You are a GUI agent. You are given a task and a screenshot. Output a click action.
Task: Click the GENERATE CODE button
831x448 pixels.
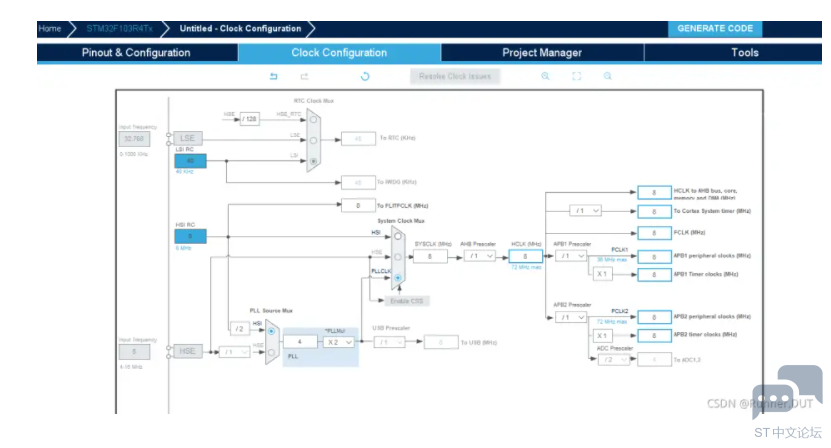715,29
